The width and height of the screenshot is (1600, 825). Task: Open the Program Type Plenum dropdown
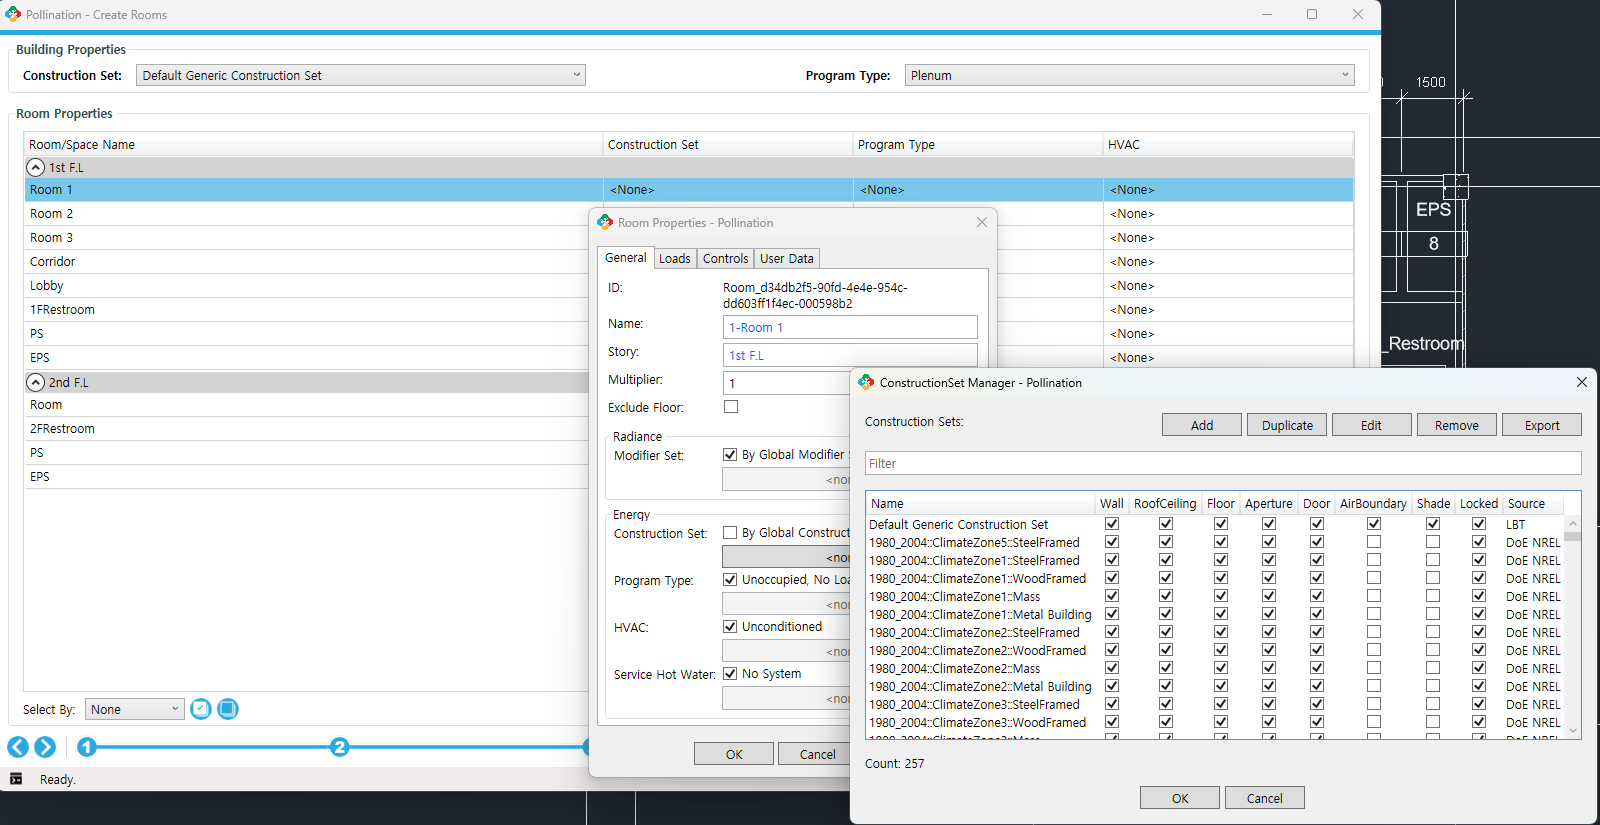tap(1130, 75)
